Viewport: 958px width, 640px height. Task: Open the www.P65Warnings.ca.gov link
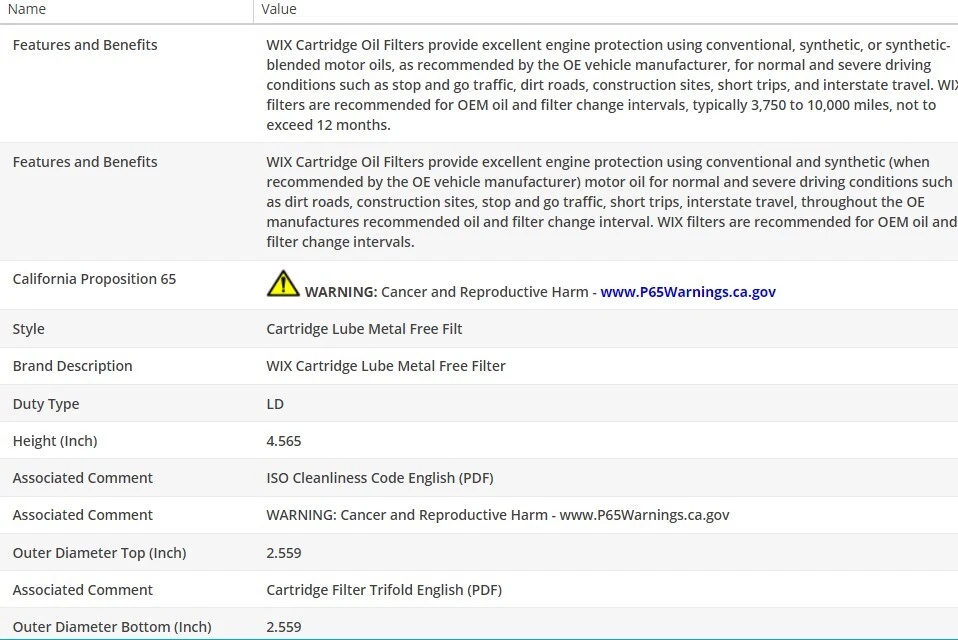[x=688, y=292]
